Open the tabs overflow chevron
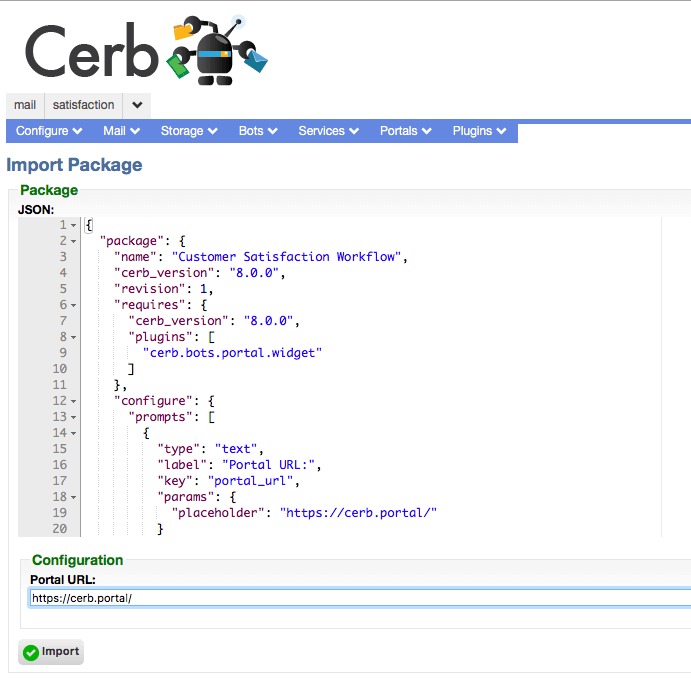This screenshot has width=691, height=685. (x=137, y=105)
